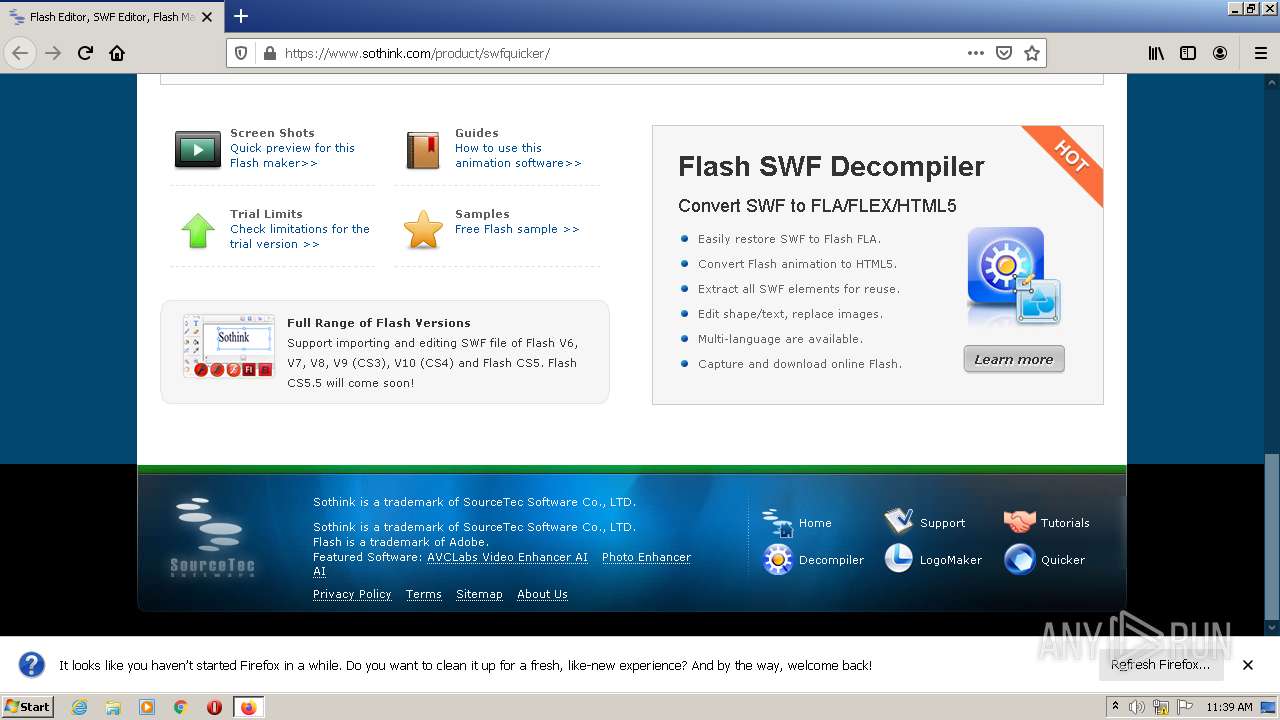Click the Guides book icon
This screenshot has width=1280, height=720.
pos(423,151)
